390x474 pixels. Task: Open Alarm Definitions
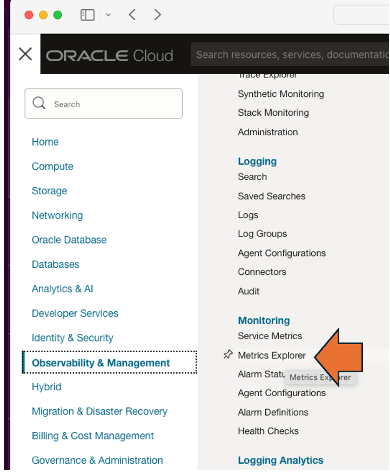(x=273, y=412)
